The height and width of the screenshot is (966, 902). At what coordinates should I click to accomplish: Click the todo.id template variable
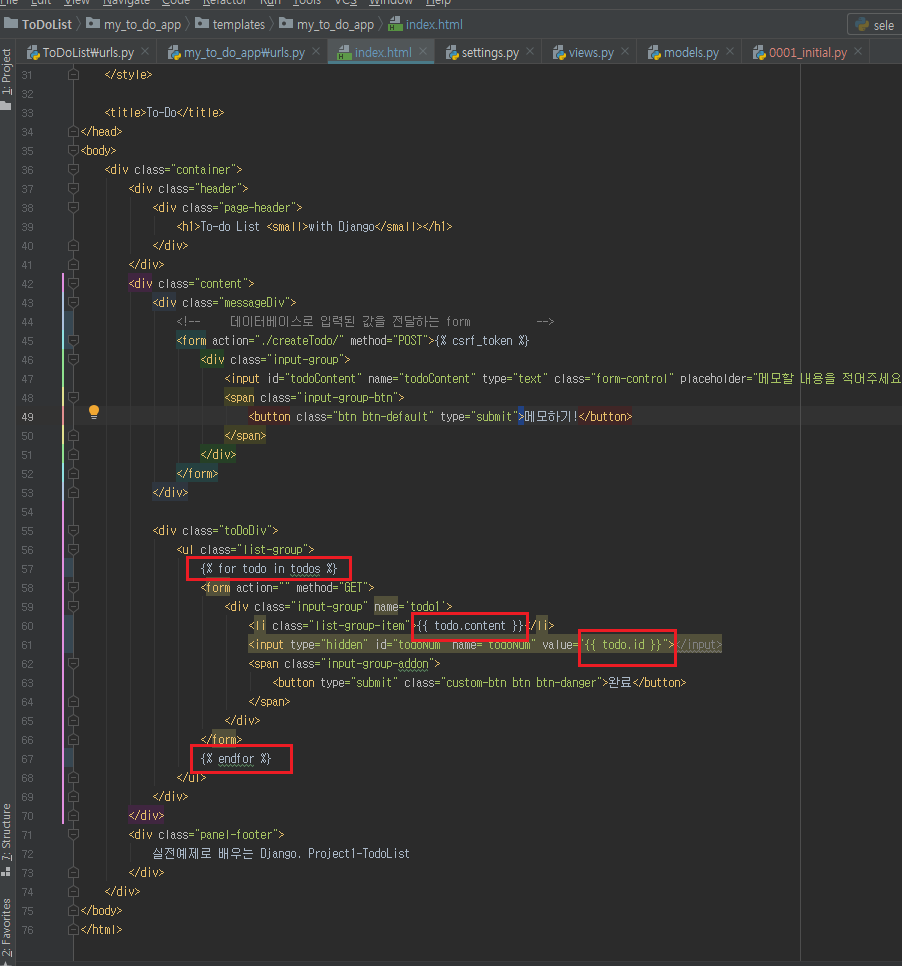coord(624,645)
